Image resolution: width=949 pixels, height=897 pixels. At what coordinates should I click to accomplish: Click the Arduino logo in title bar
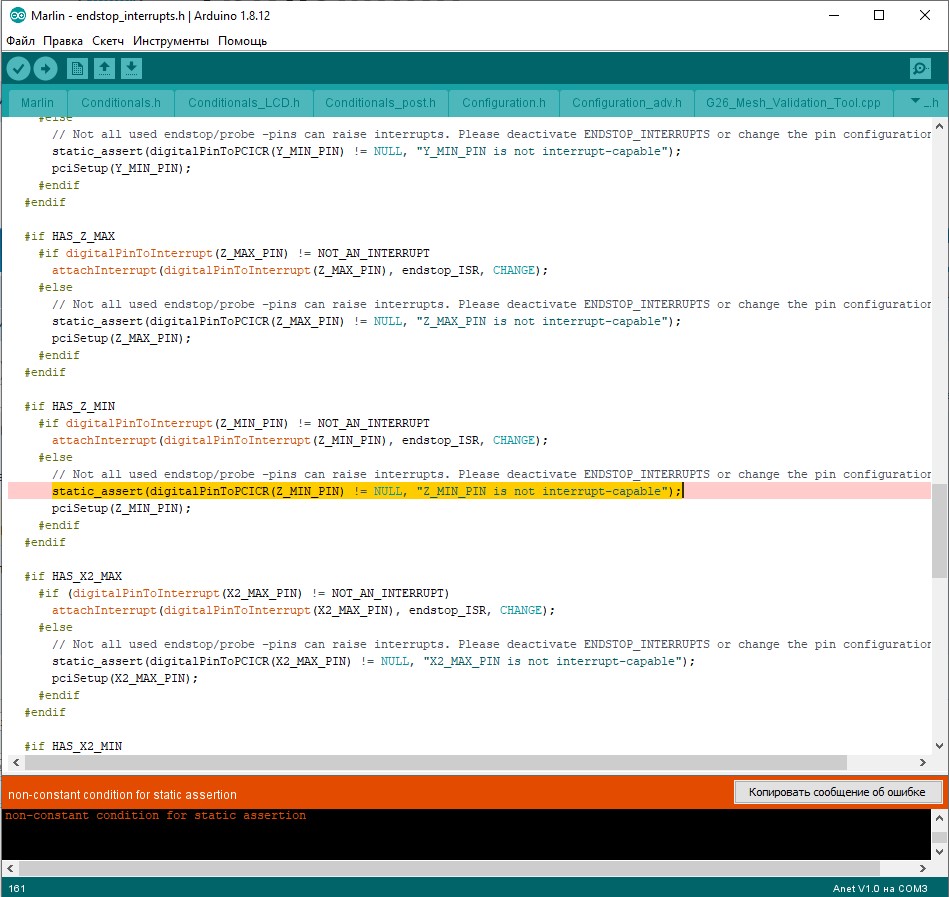(x=17, y=15)
